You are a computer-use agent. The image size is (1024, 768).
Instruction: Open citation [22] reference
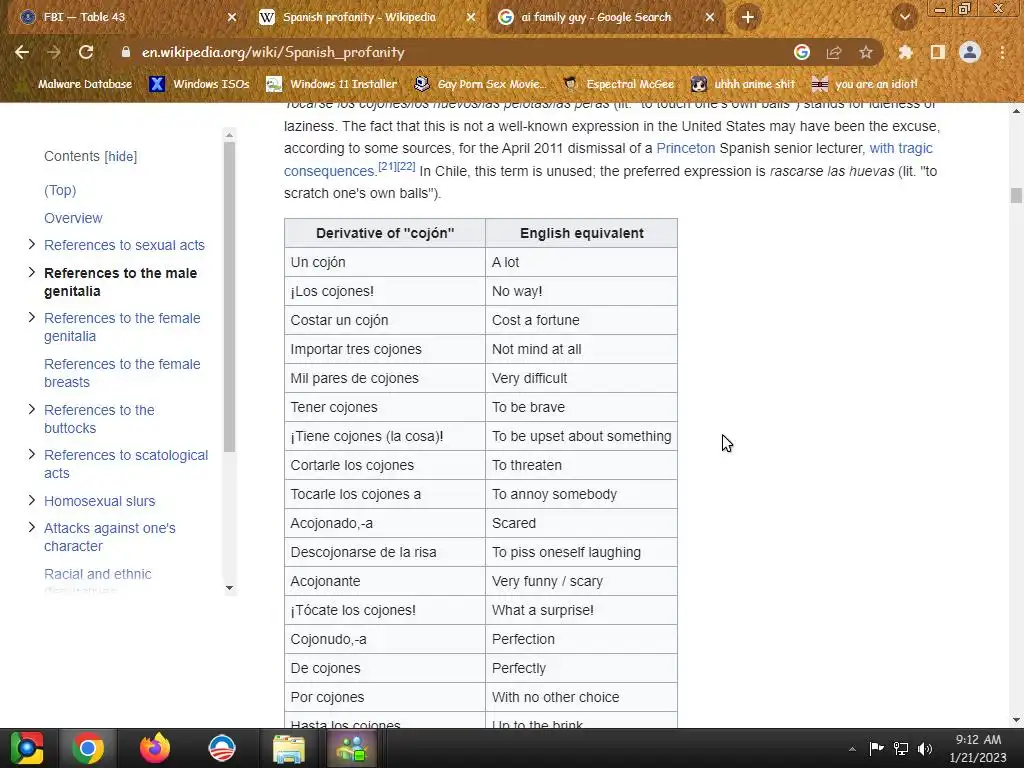click(x=406, y=167)
